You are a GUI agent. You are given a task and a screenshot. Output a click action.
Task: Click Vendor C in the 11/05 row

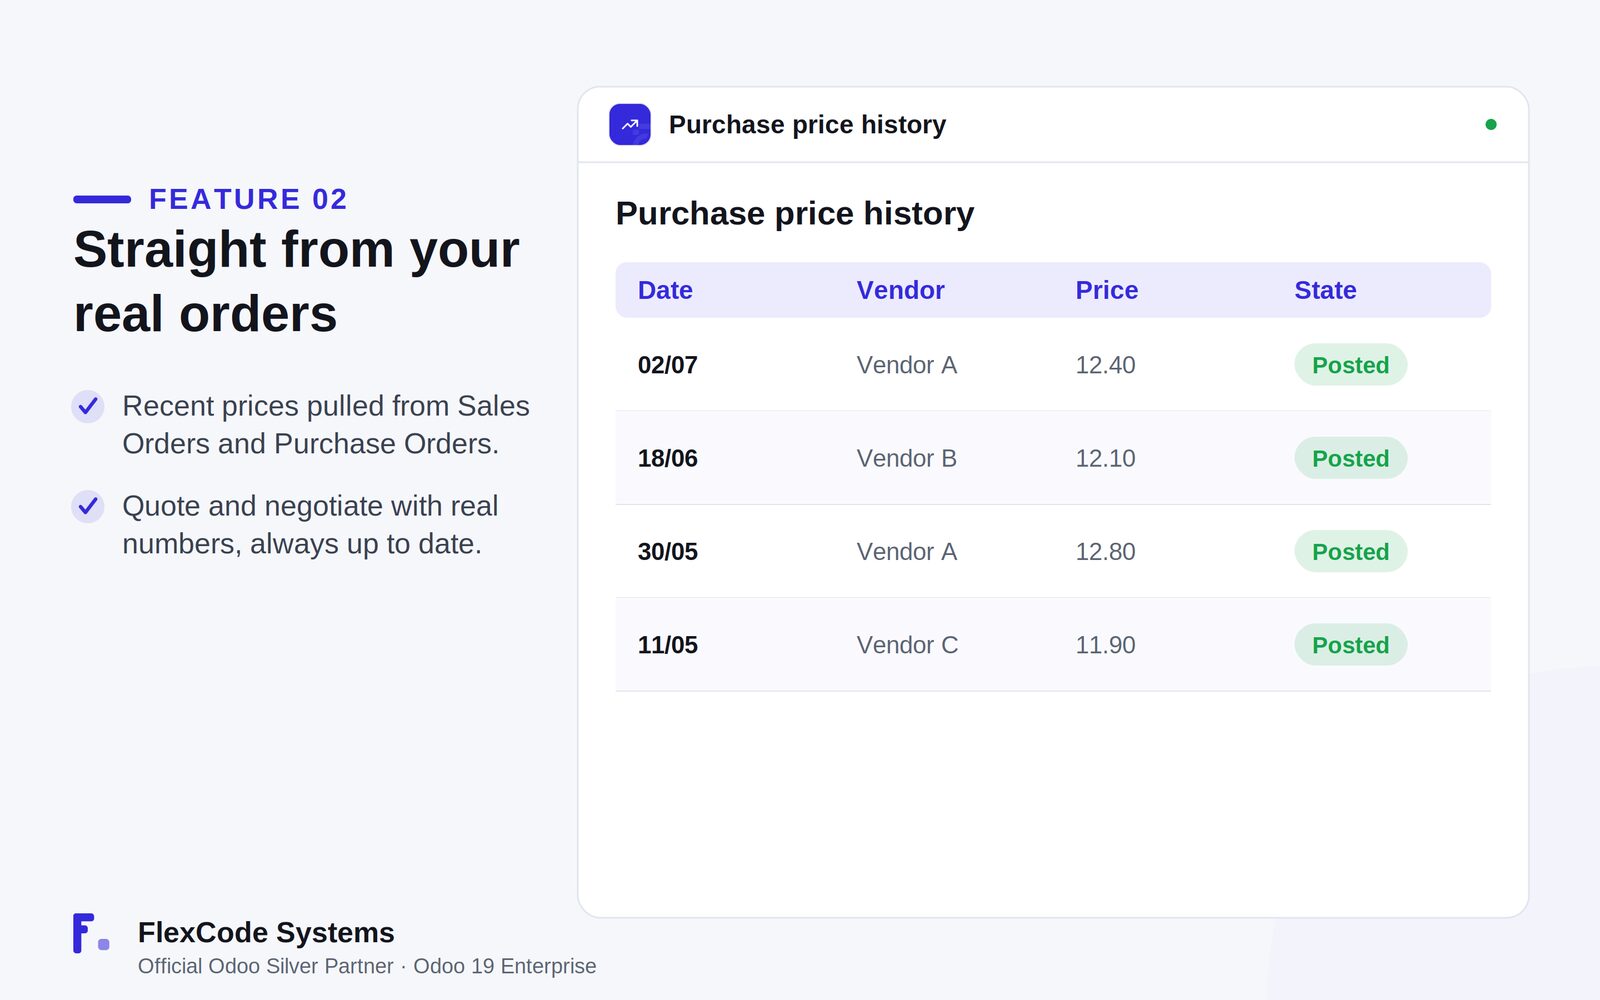907,645
